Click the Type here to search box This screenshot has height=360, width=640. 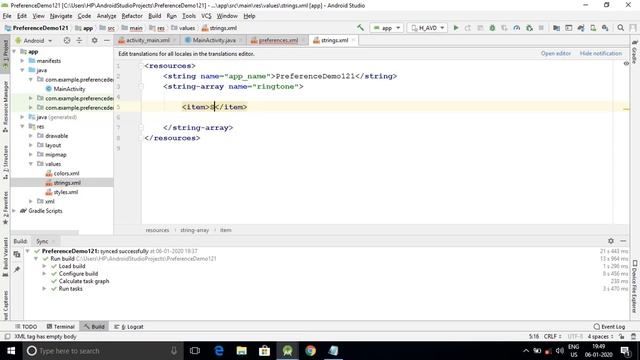[102, 351]
